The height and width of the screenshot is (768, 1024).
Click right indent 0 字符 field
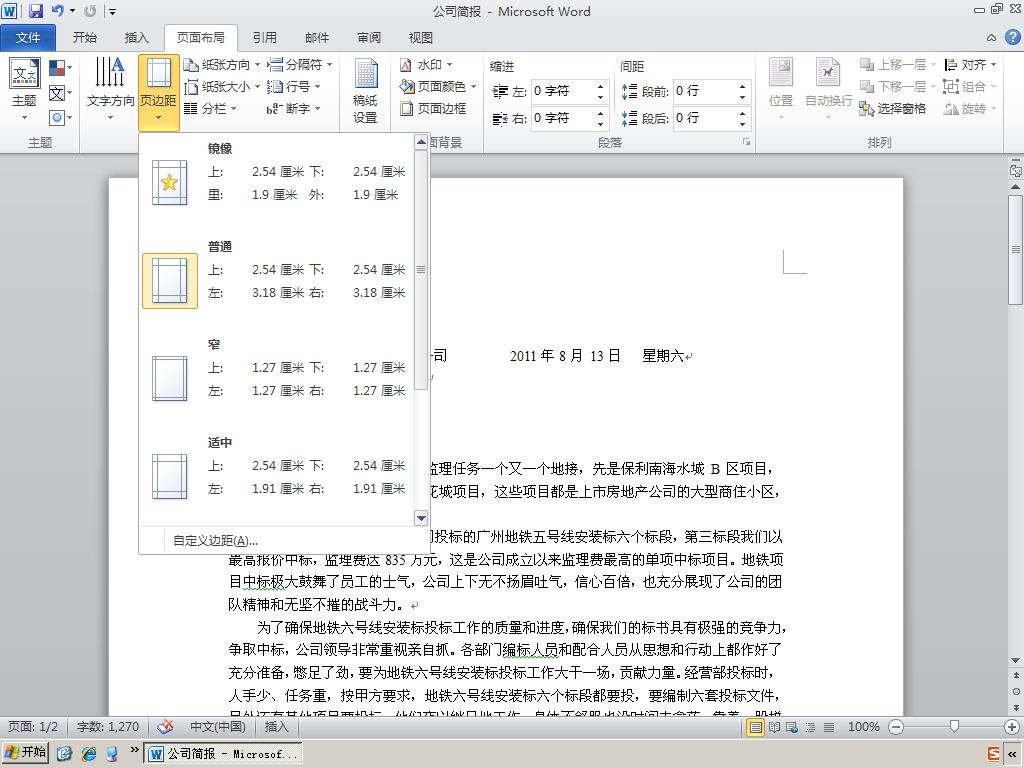tap(562, 118)
